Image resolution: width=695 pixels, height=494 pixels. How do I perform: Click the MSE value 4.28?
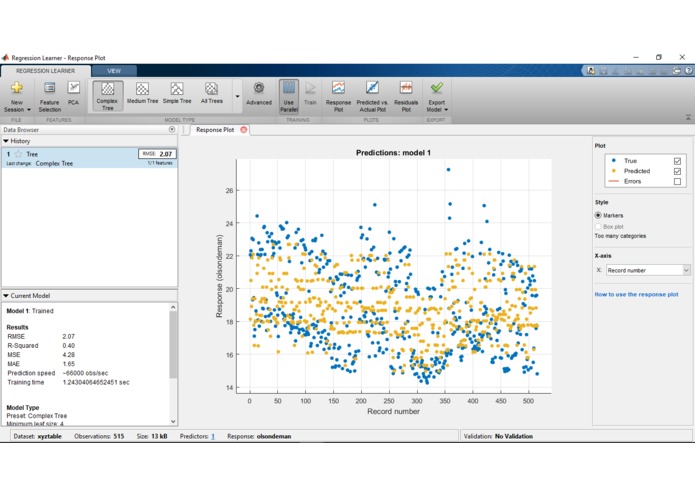tap(69, 355)
